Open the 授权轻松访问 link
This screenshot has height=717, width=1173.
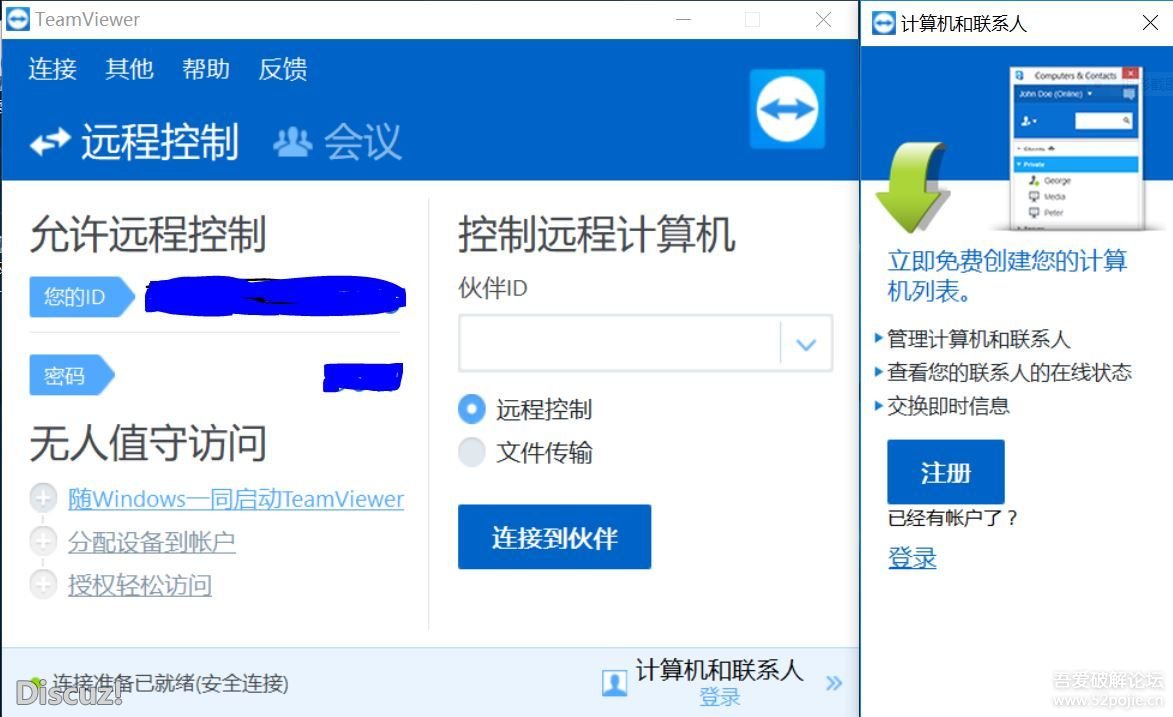[140, 585]
